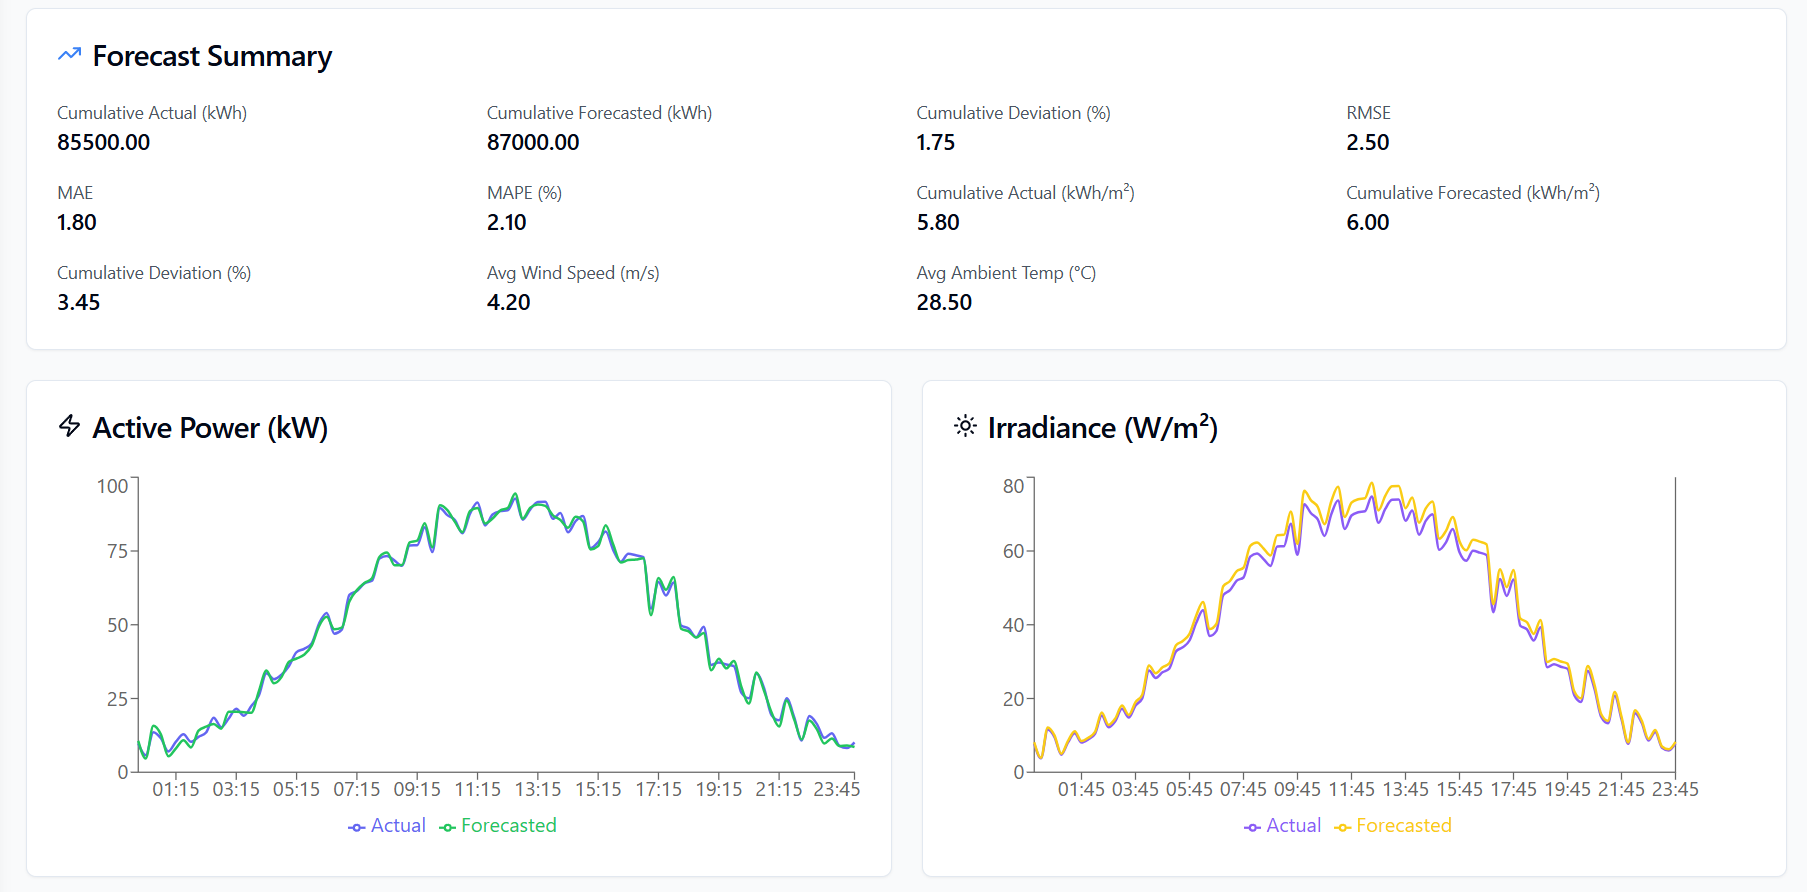Image resolution: width=1807 pixels, height=892 pixels.
Task: Click the "25" y-axis label on Active Power
Action: click(118, 699)
